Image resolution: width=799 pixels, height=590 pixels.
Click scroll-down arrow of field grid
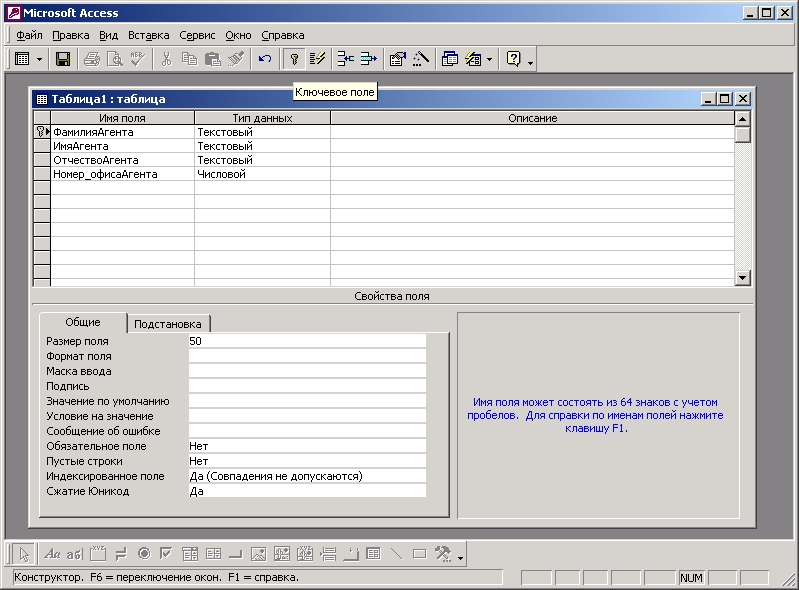742,278
